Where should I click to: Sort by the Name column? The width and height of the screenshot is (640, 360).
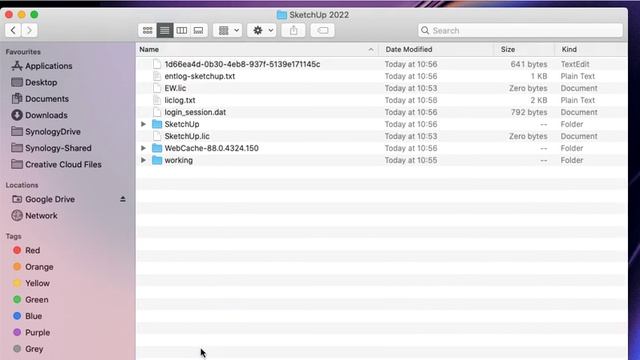point(149,49)
